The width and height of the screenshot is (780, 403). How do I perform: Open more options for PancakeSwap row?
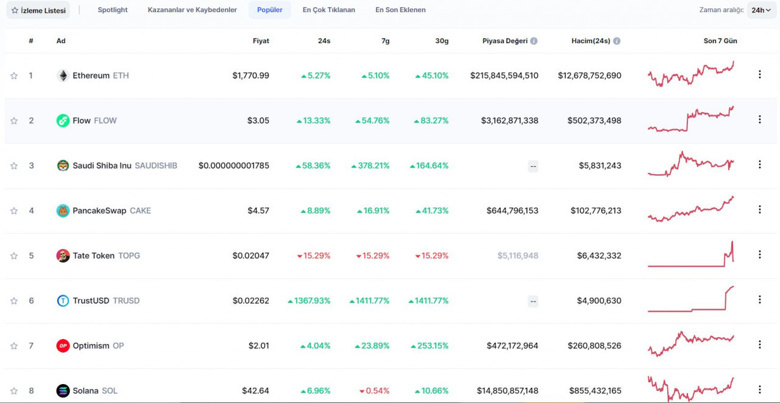(x=760, y=209)
